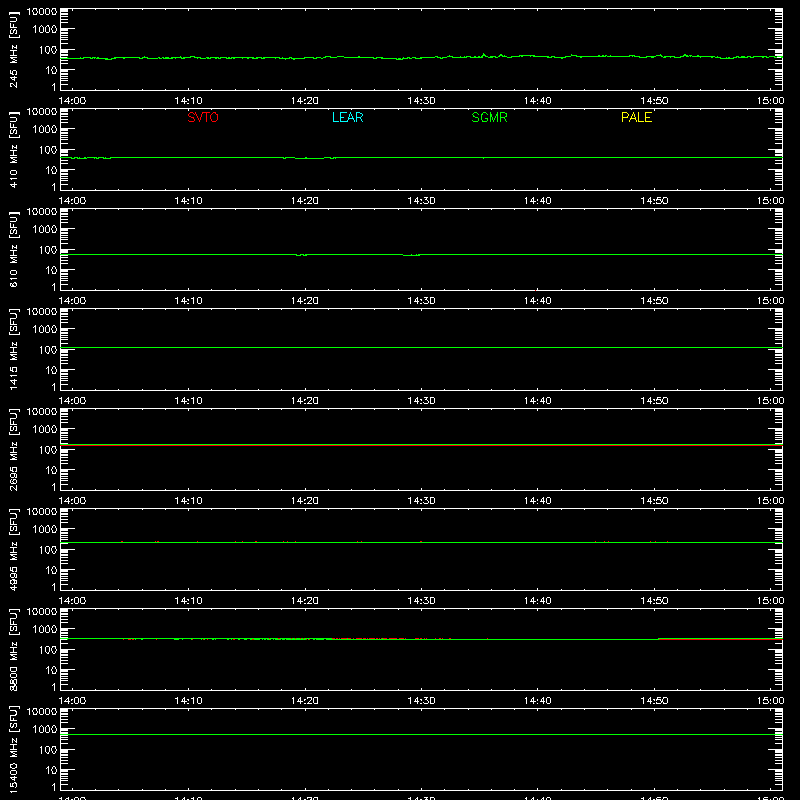Screen dimensions: 800x800
Task: Click 14:20 tick below the 610 MHz plot
Action: [x=305, y=301]
